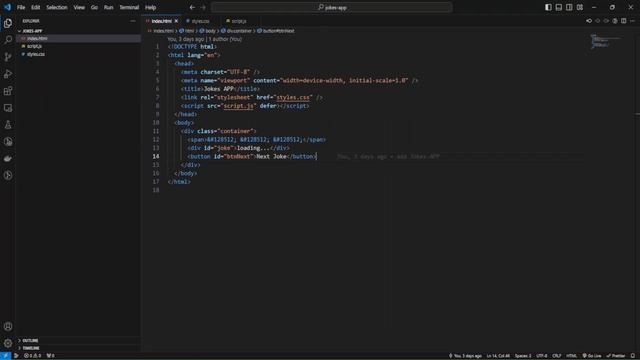Open the Manage gear icon
The width and height of the screenshot is (640, 360).
coord(8,343)
